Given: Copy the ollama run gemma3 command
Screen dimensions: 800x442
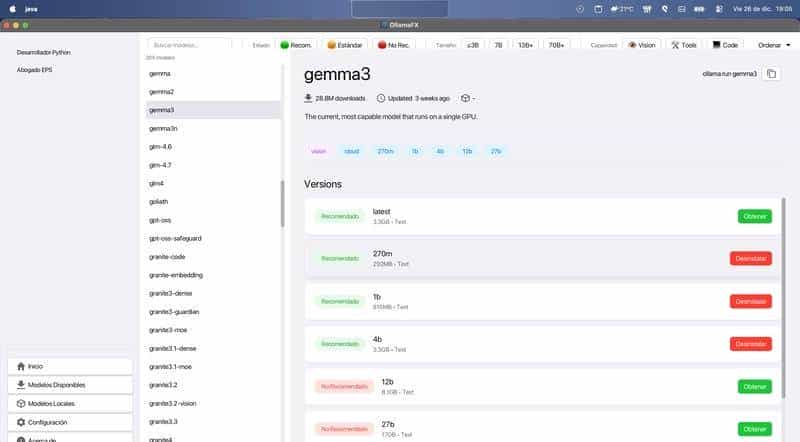Looking at the screenshot, I should (x=772, y=74).
